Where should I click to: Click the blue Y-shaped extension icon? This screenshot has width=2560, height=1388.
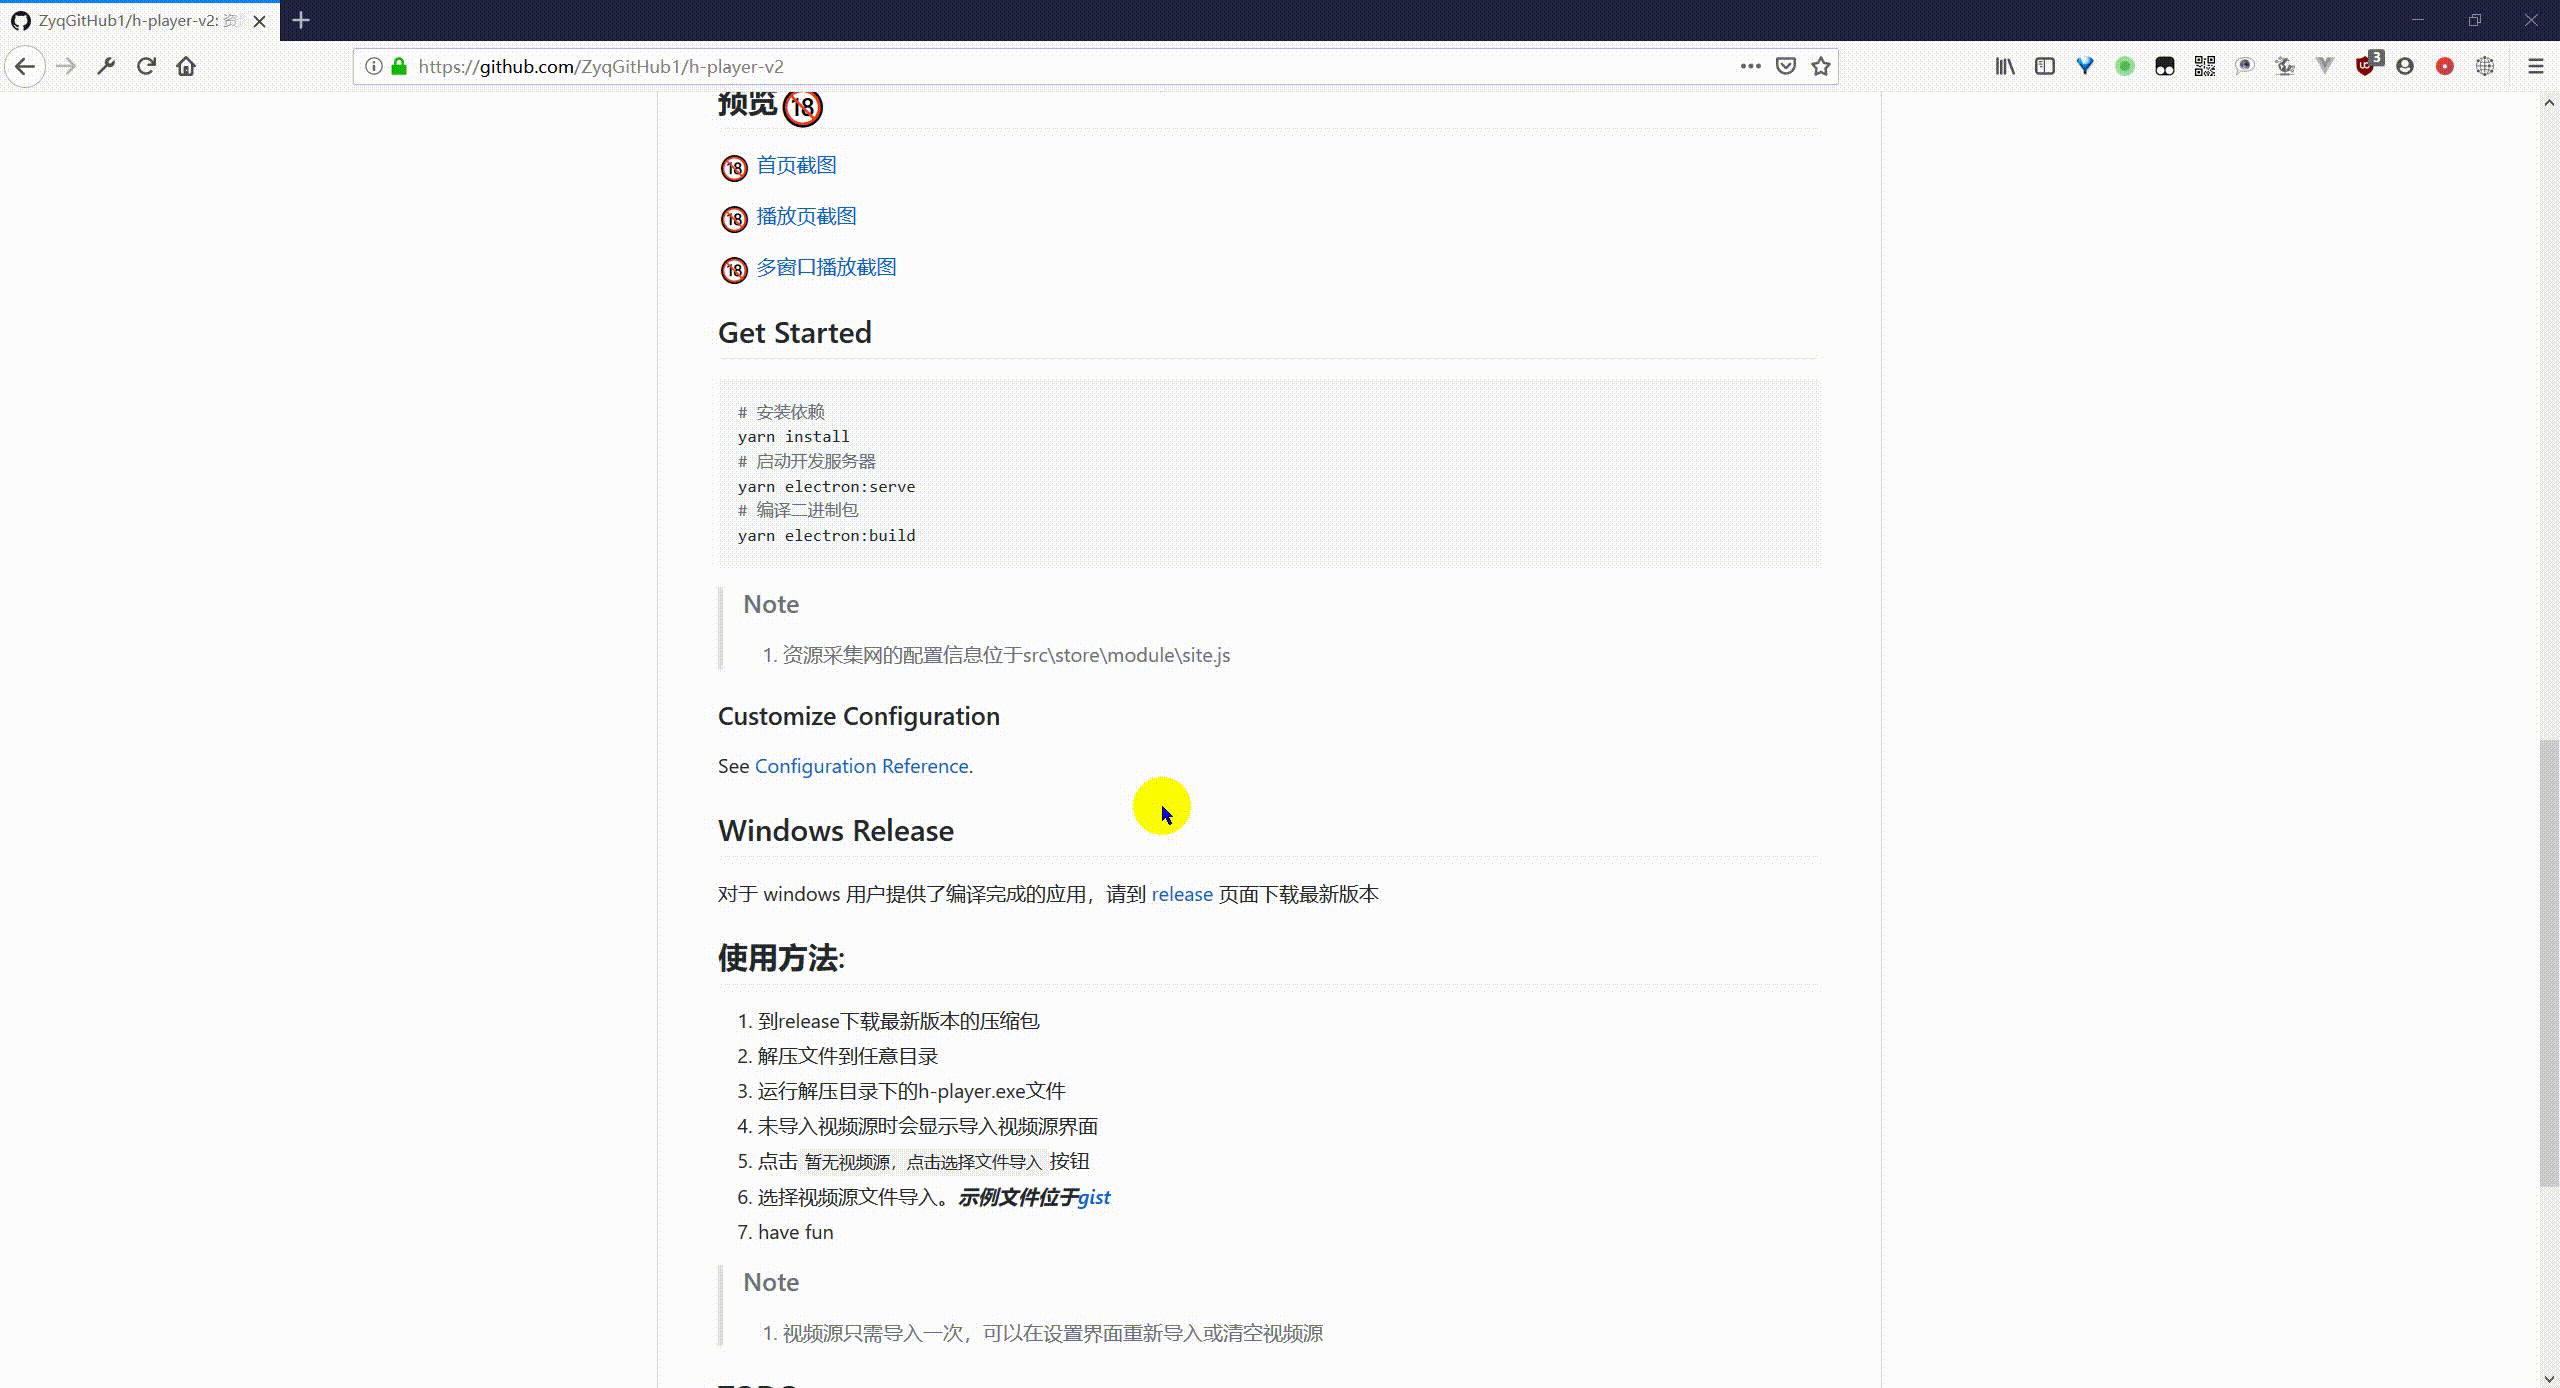click(2085, 66)
